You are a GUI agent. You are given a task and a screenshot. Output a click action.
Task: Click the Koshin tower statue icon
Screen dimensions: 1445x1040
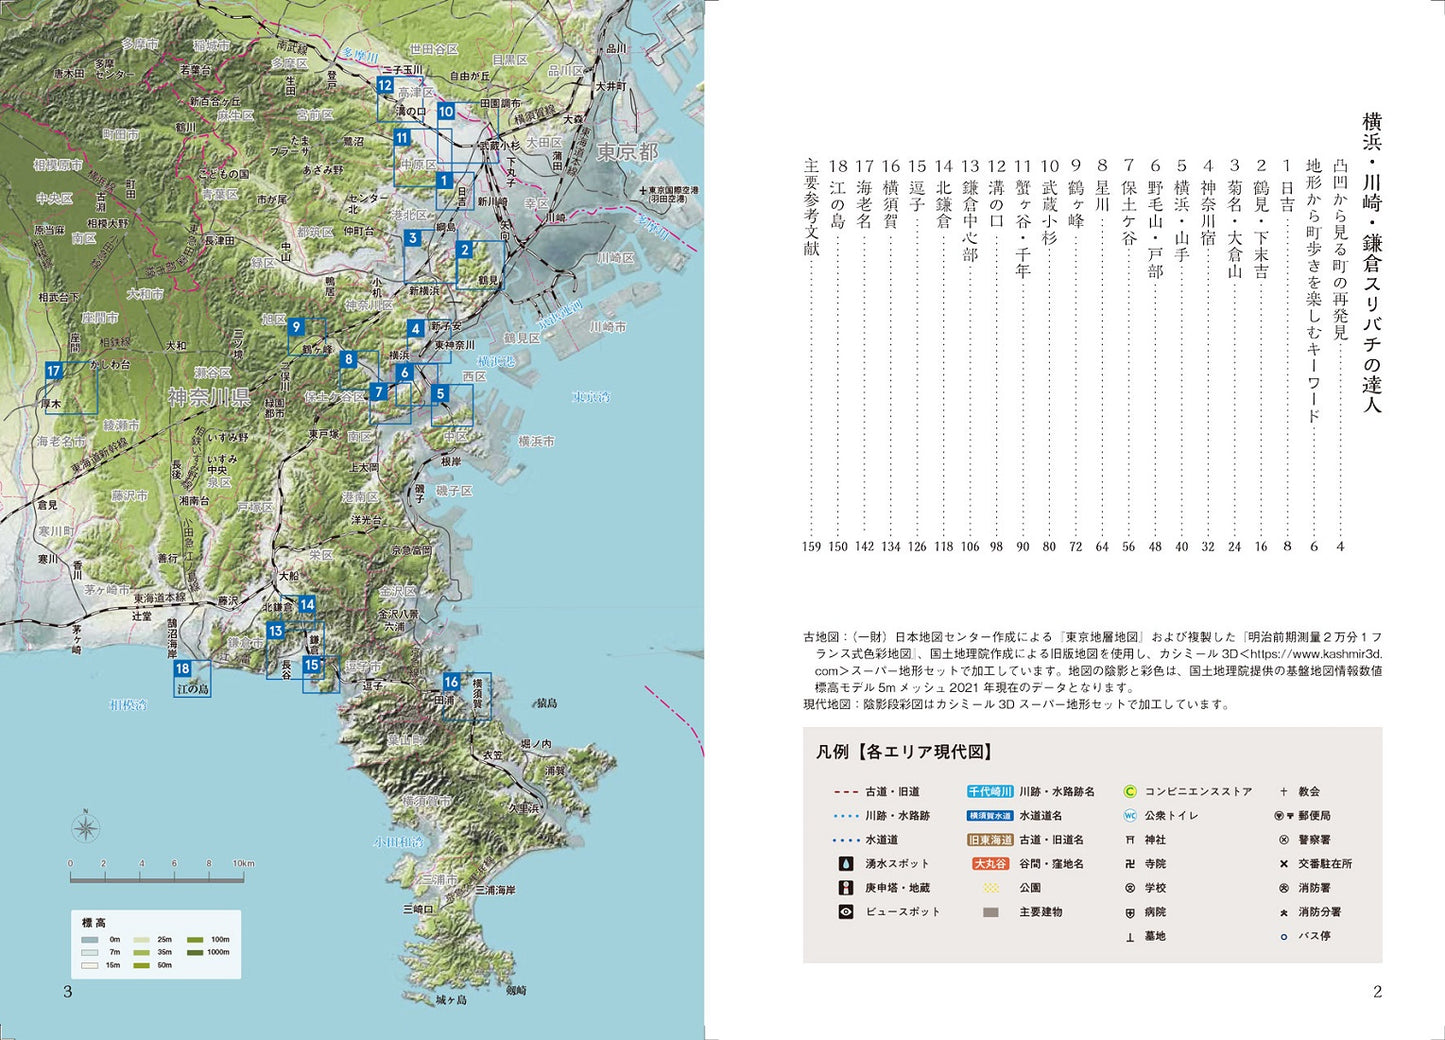(x=846, y=888)
